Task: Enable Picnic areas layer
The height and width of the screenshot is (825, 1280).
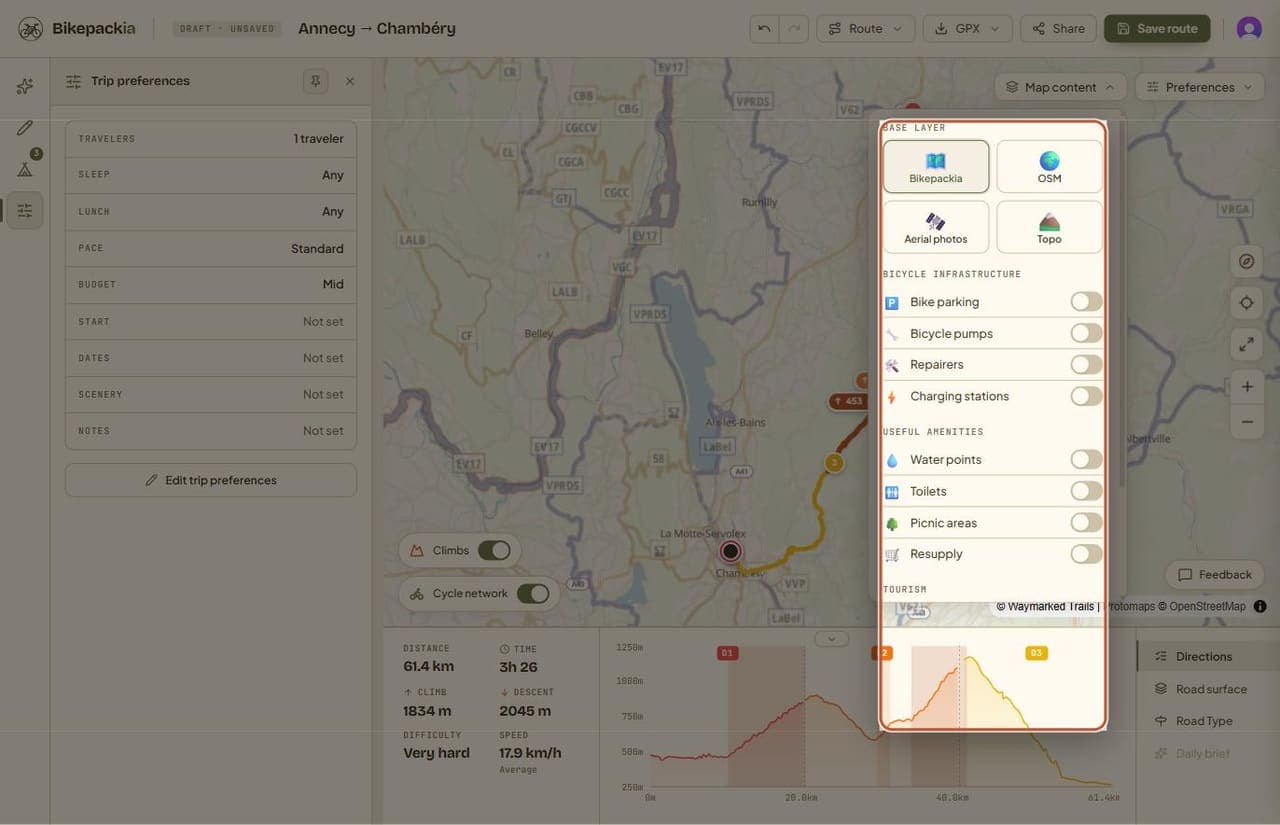Action: pyautogui.click(x=1086, y=522)
